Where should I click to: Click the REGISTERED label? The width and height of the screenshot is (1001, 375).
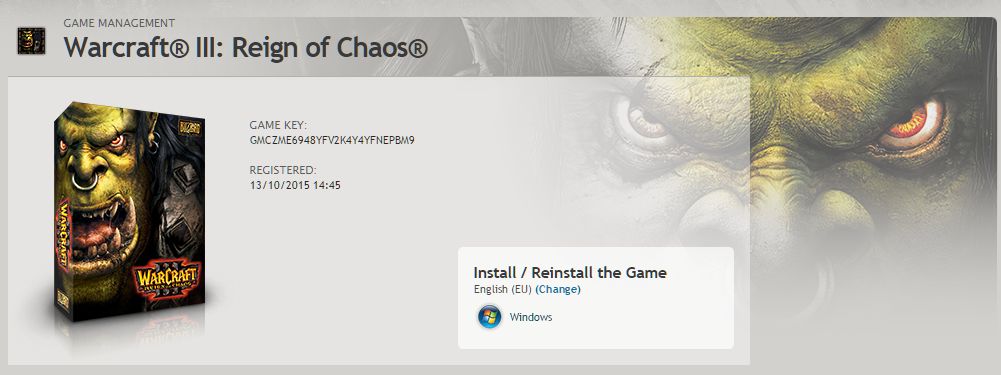pos(283,171)
